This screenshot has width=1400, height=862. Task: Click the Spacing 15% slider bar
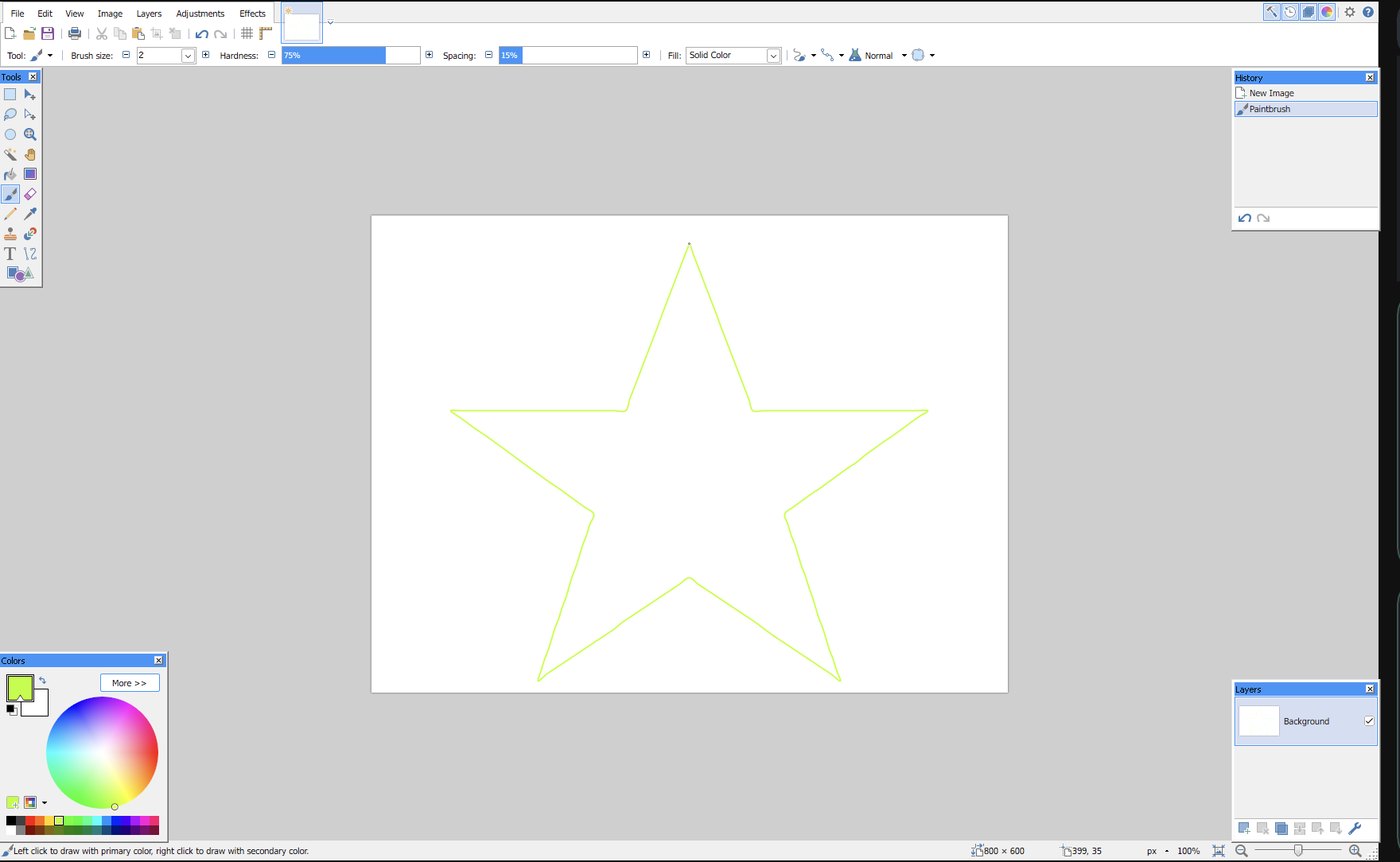coord(568,55)
